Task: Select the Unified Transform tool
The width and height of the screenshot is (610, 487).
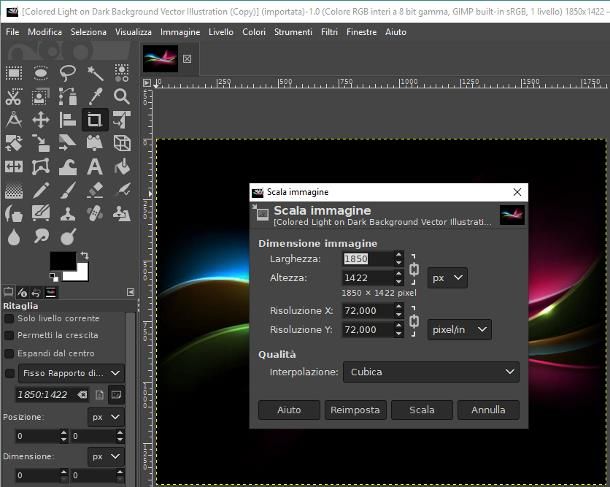Action: [122, 120]
